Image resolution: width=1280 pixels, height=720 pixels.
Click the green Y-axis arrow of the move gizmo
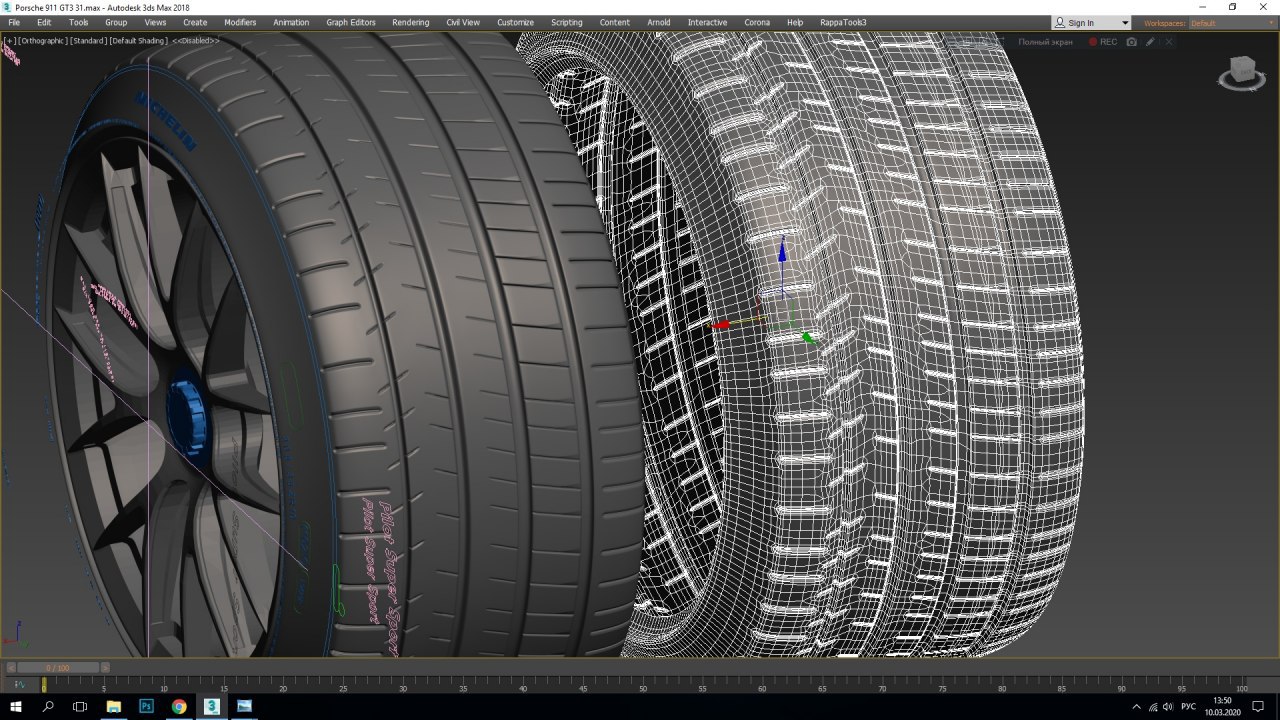coord(808,338)
